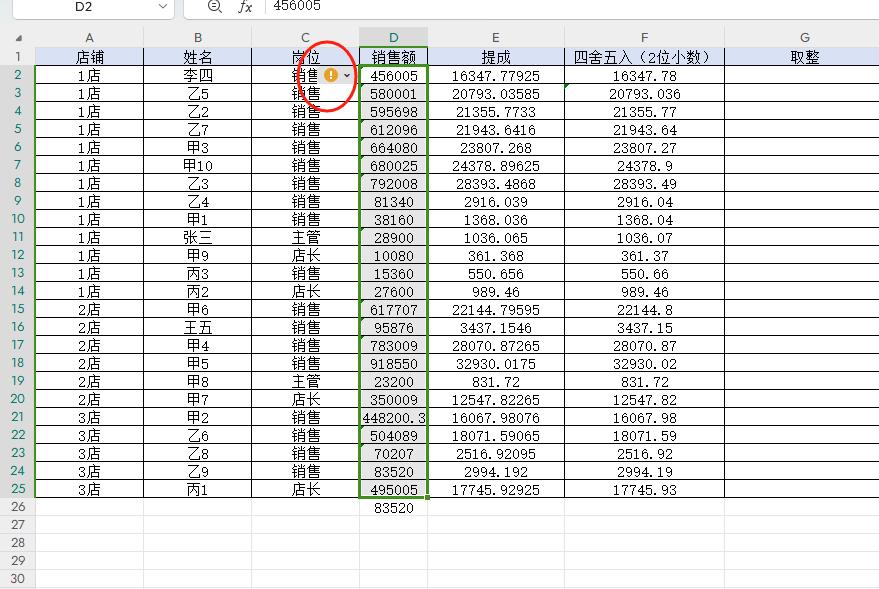Click sales cell 448200.3
The height and width of the screenshot is (589, 879).
pyautogui.click(x=394, y=418)
